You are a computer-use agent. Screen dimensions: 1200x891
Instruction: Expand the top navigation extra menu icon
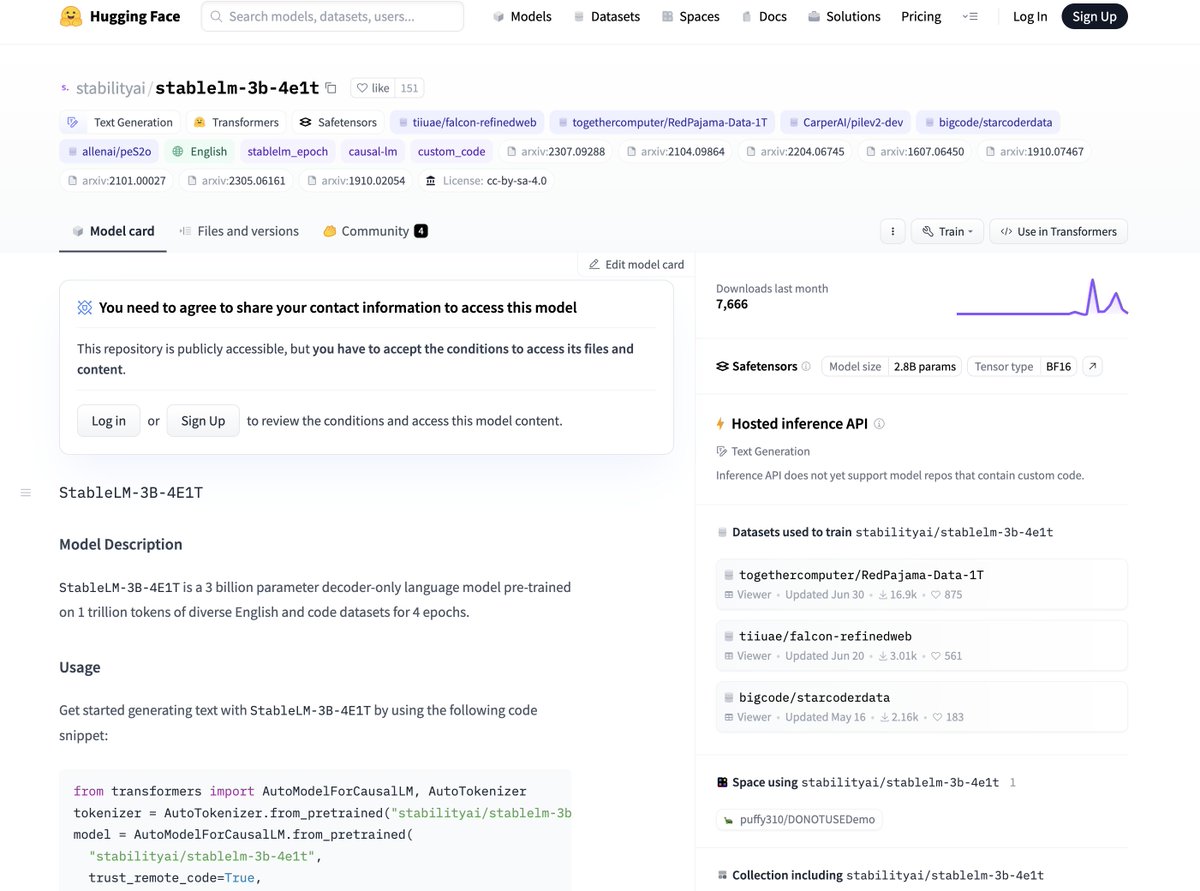tap(970, 17)
